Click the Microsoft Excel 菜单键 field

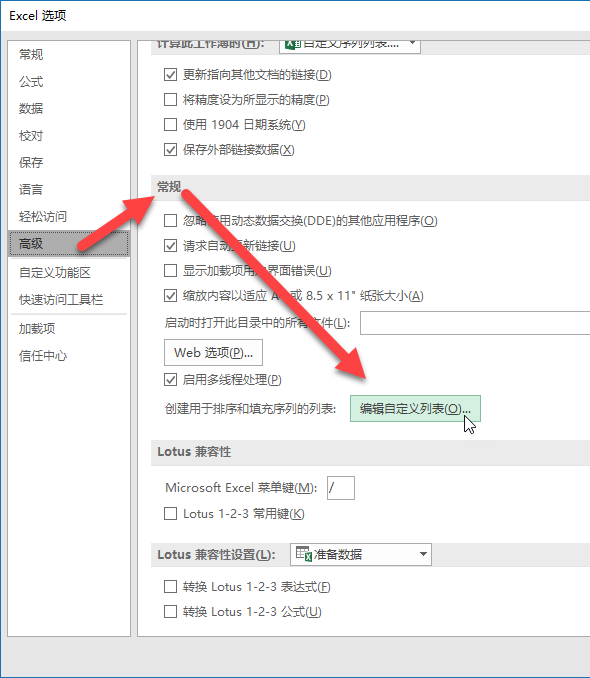[x=341, y=488]
